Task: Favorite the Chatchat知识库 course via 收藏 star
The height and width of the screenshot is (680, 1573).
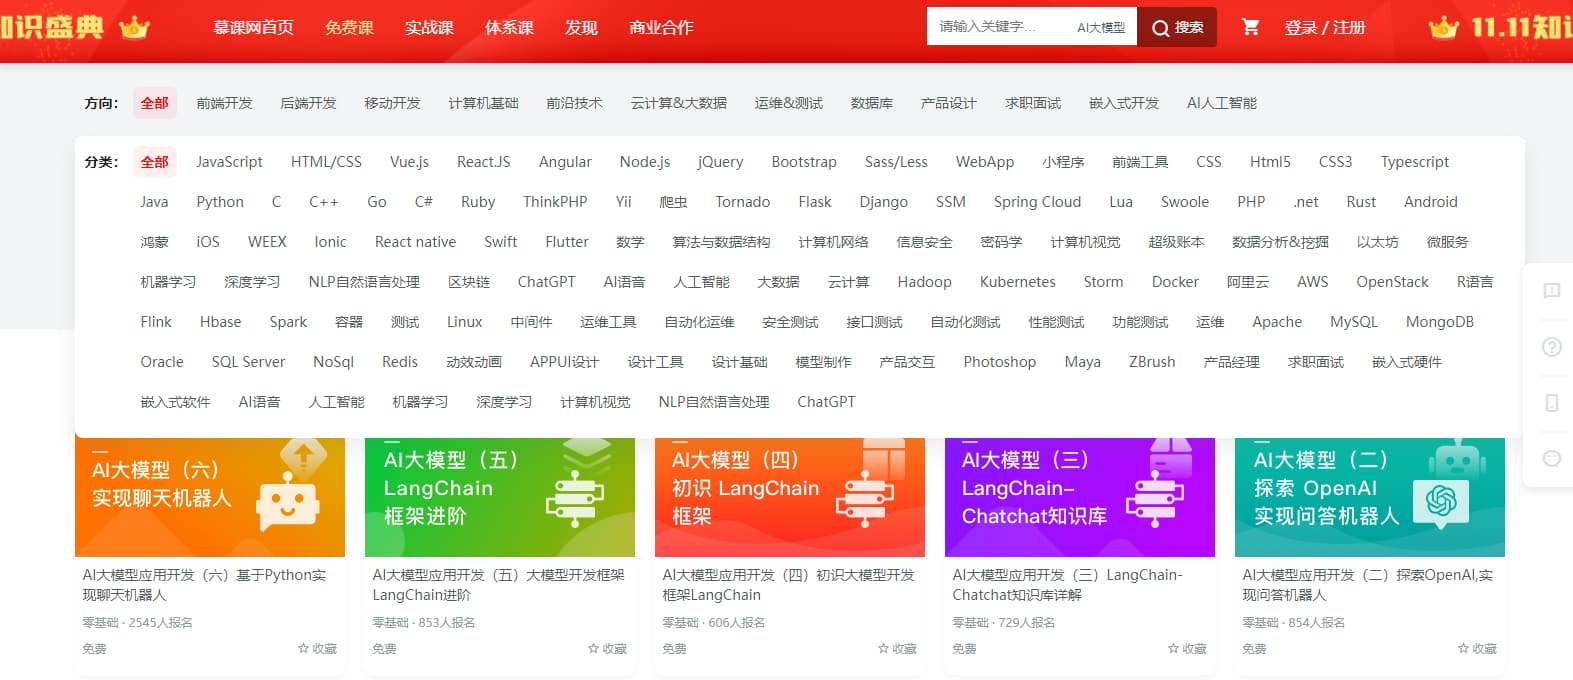Action: 1187,649
